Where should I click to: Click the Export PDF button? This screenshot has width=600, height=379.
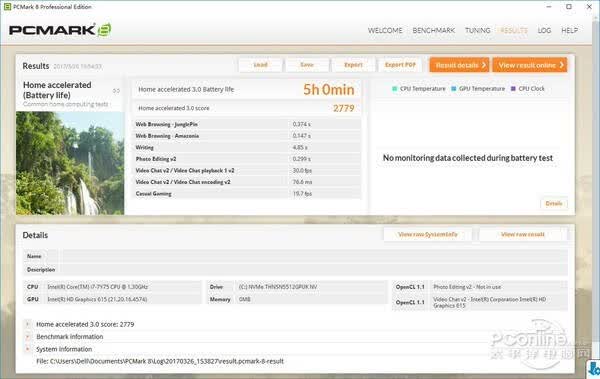400,65
